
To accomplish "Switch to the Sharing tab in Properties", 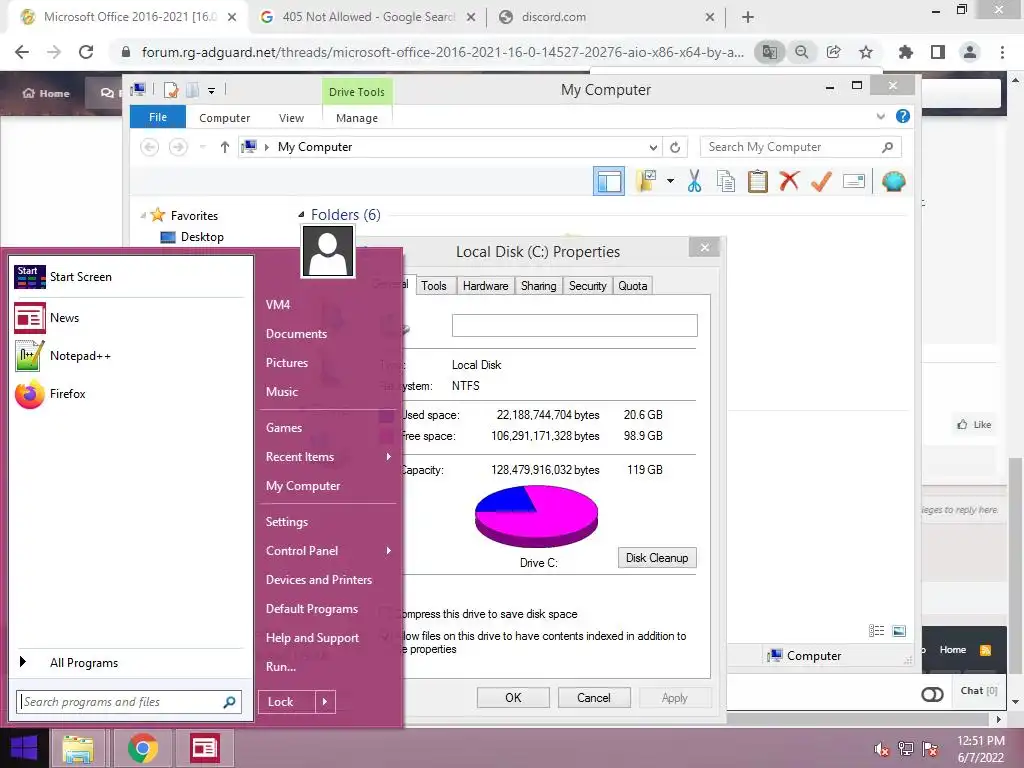I will tap(539, 285).
